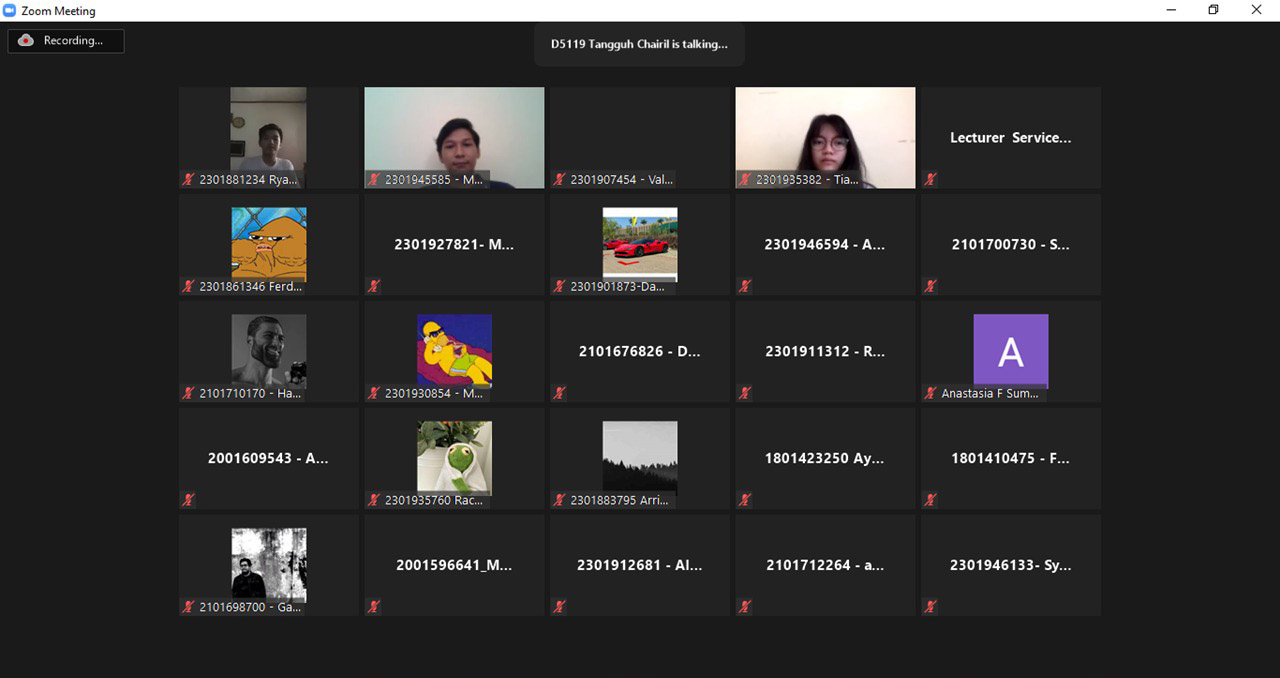
Task: Click muted mic icon on 2001609543 tile
Action: (188, 500)
